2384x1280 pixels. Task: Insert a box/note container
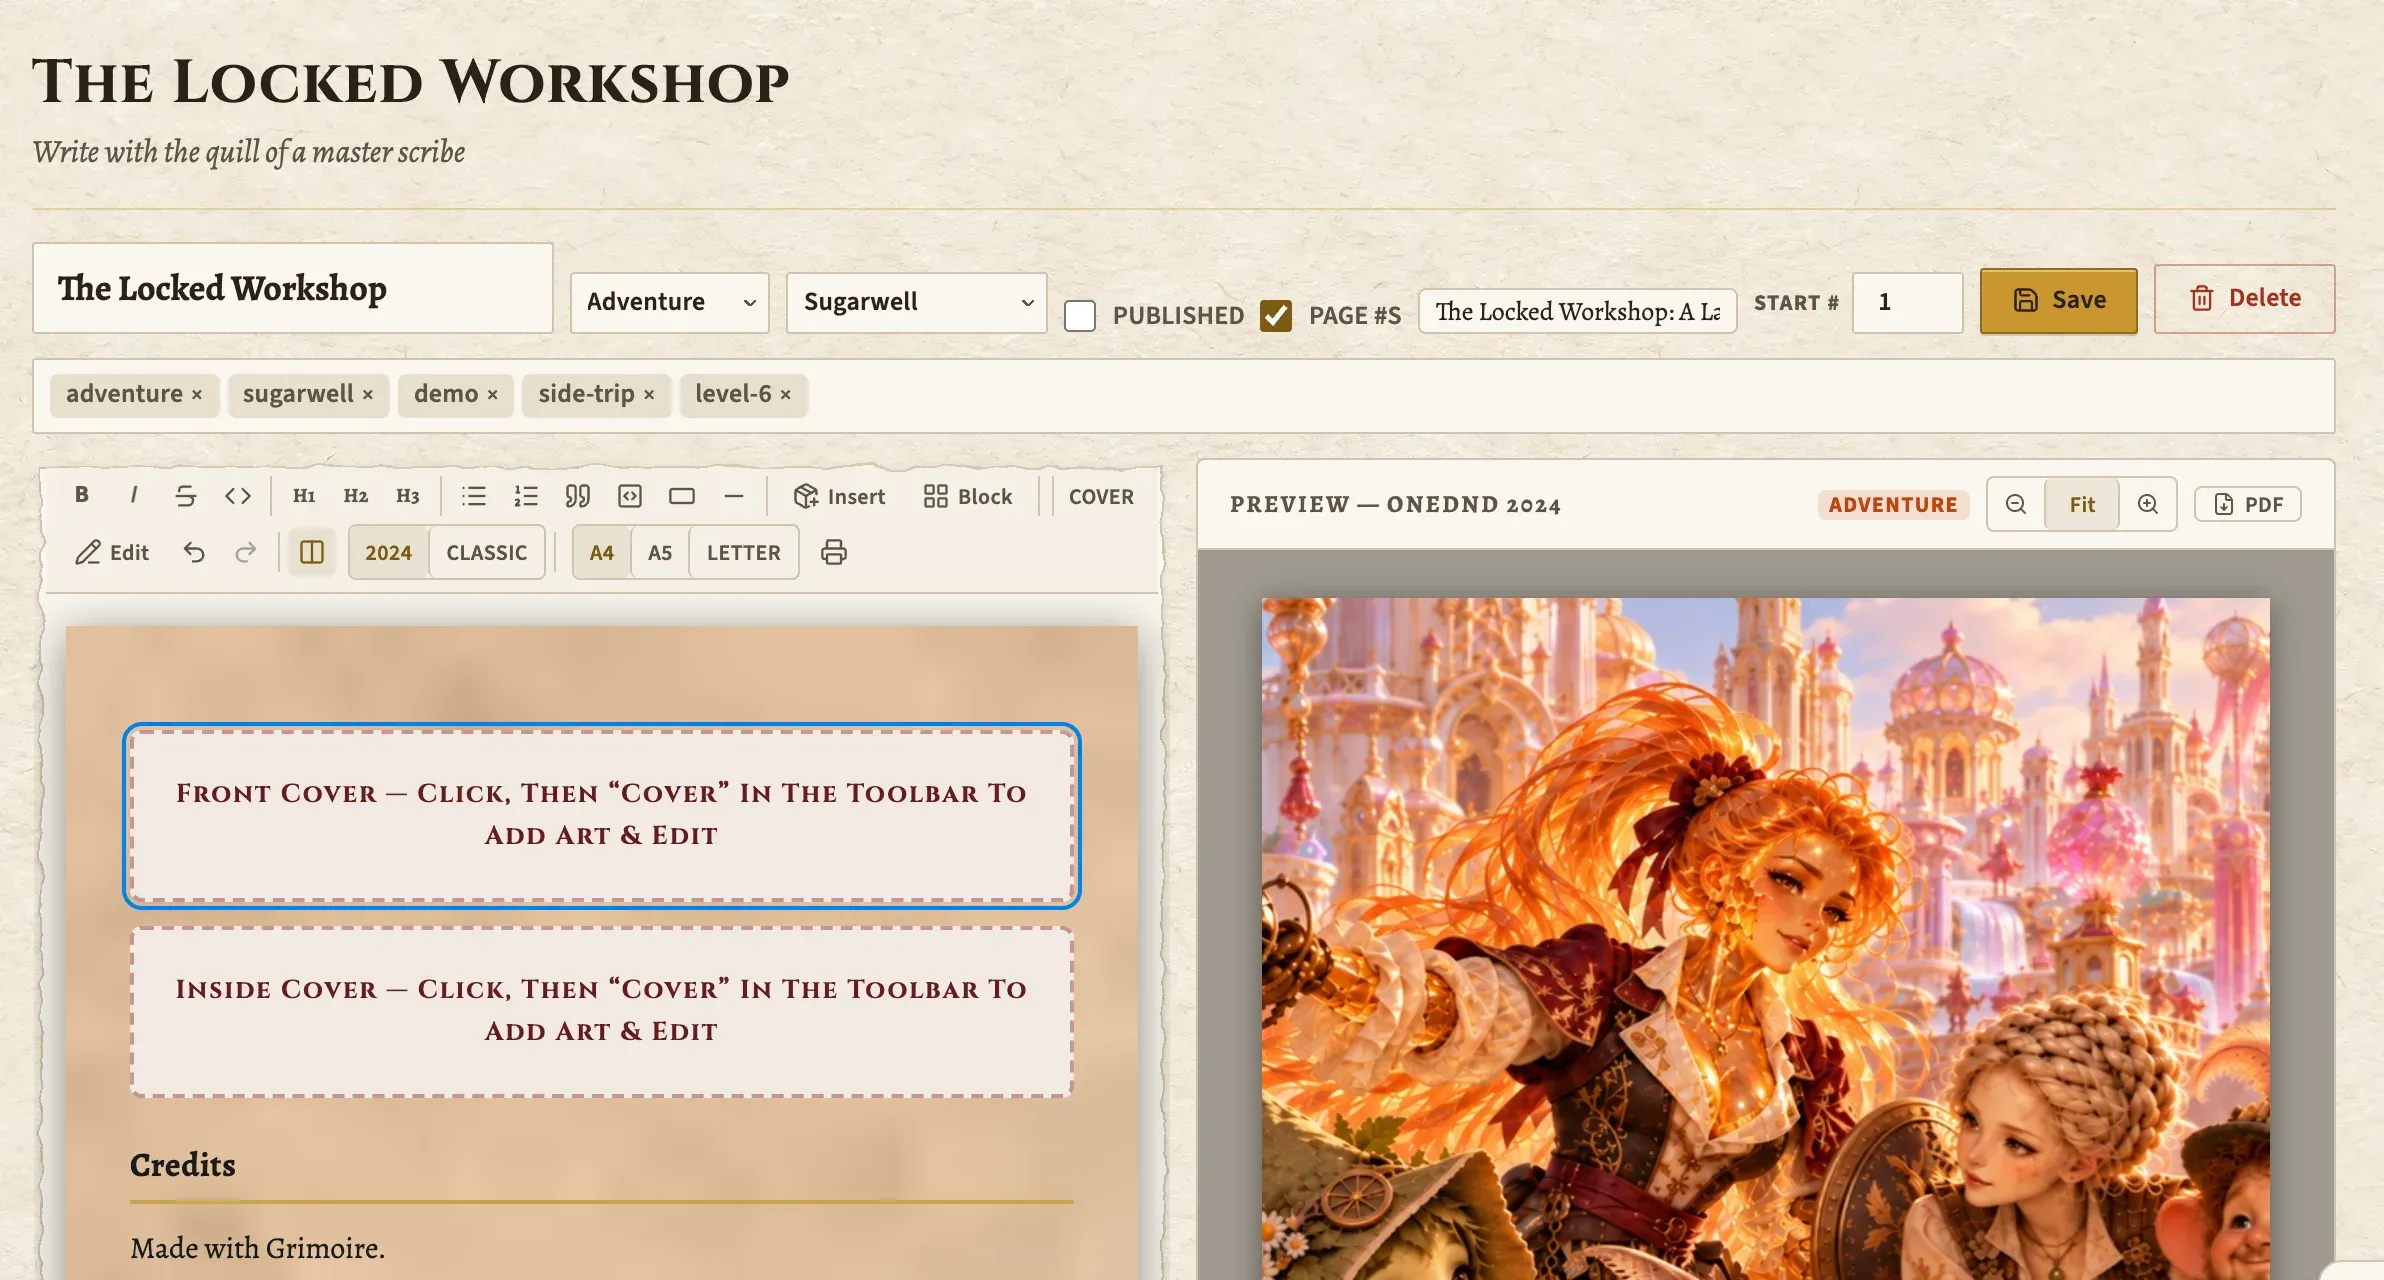(682, 495)
